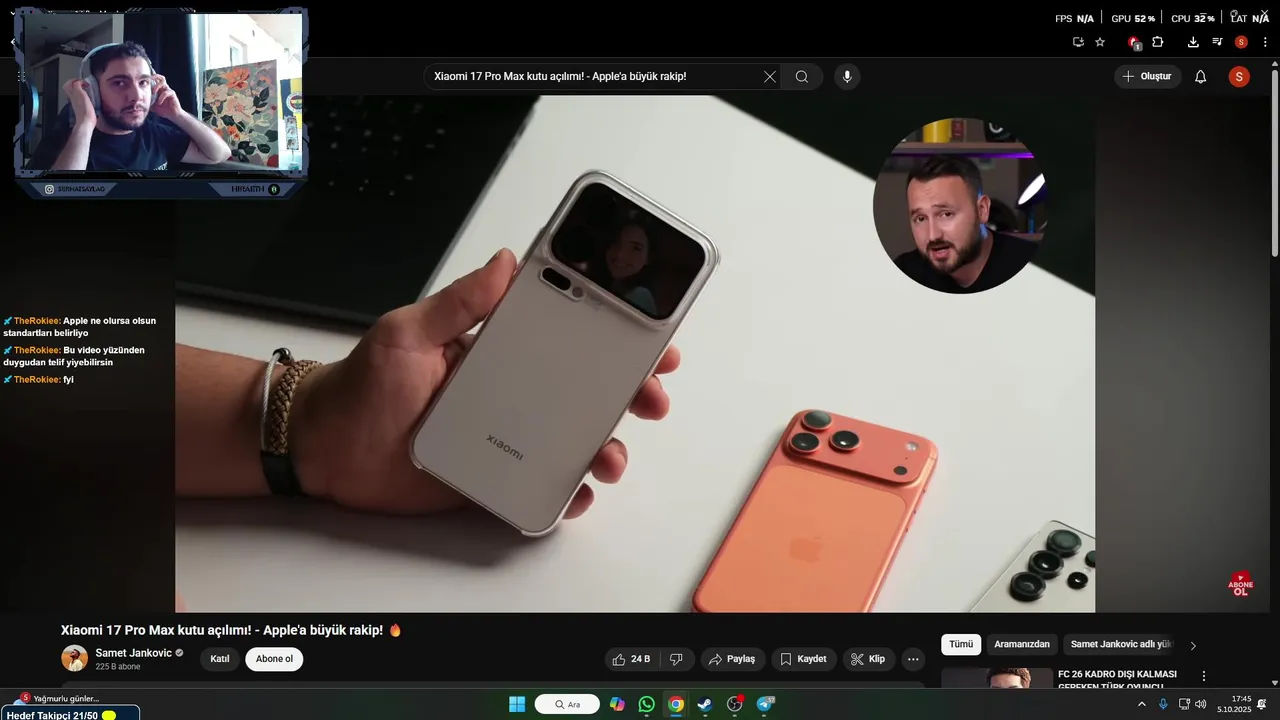Open the YouTube account avatar menu
This screenshot has width=1280, height=720.
click(1239, 77)
